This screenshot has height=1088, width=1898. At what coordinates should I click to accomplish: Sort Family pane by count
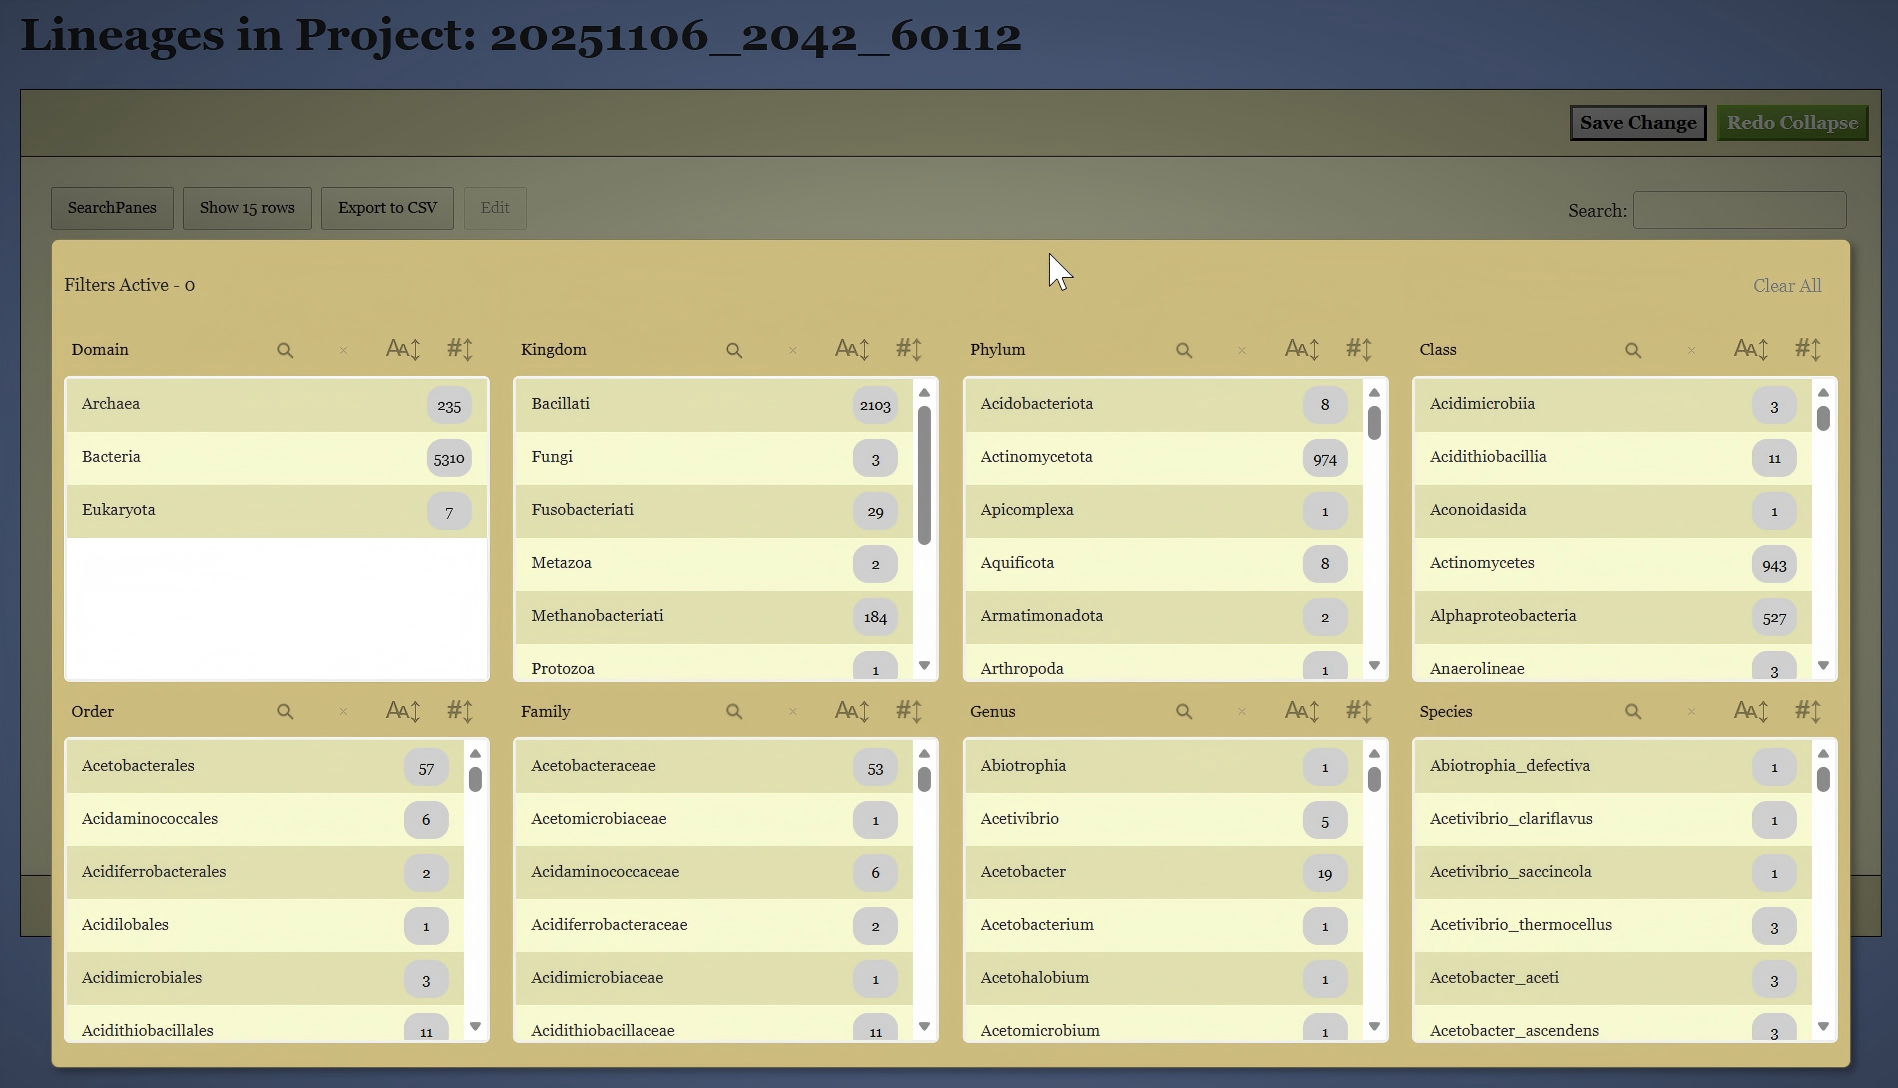909,711
